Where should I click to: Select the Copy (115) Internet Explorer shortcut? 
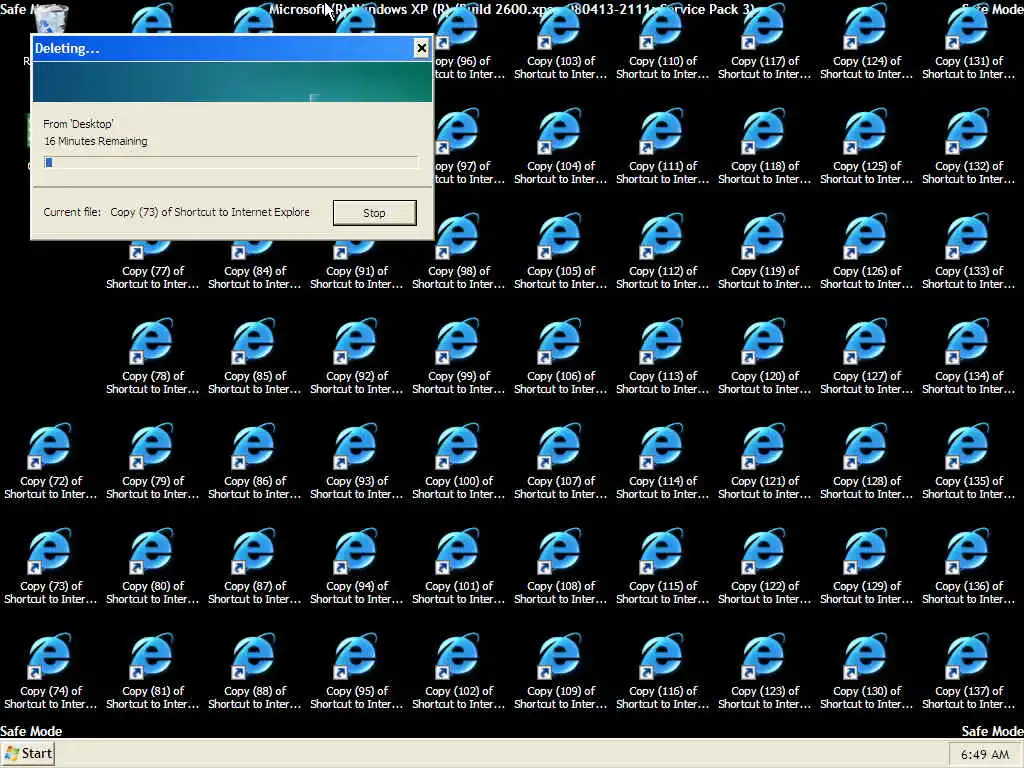point(662,568)
